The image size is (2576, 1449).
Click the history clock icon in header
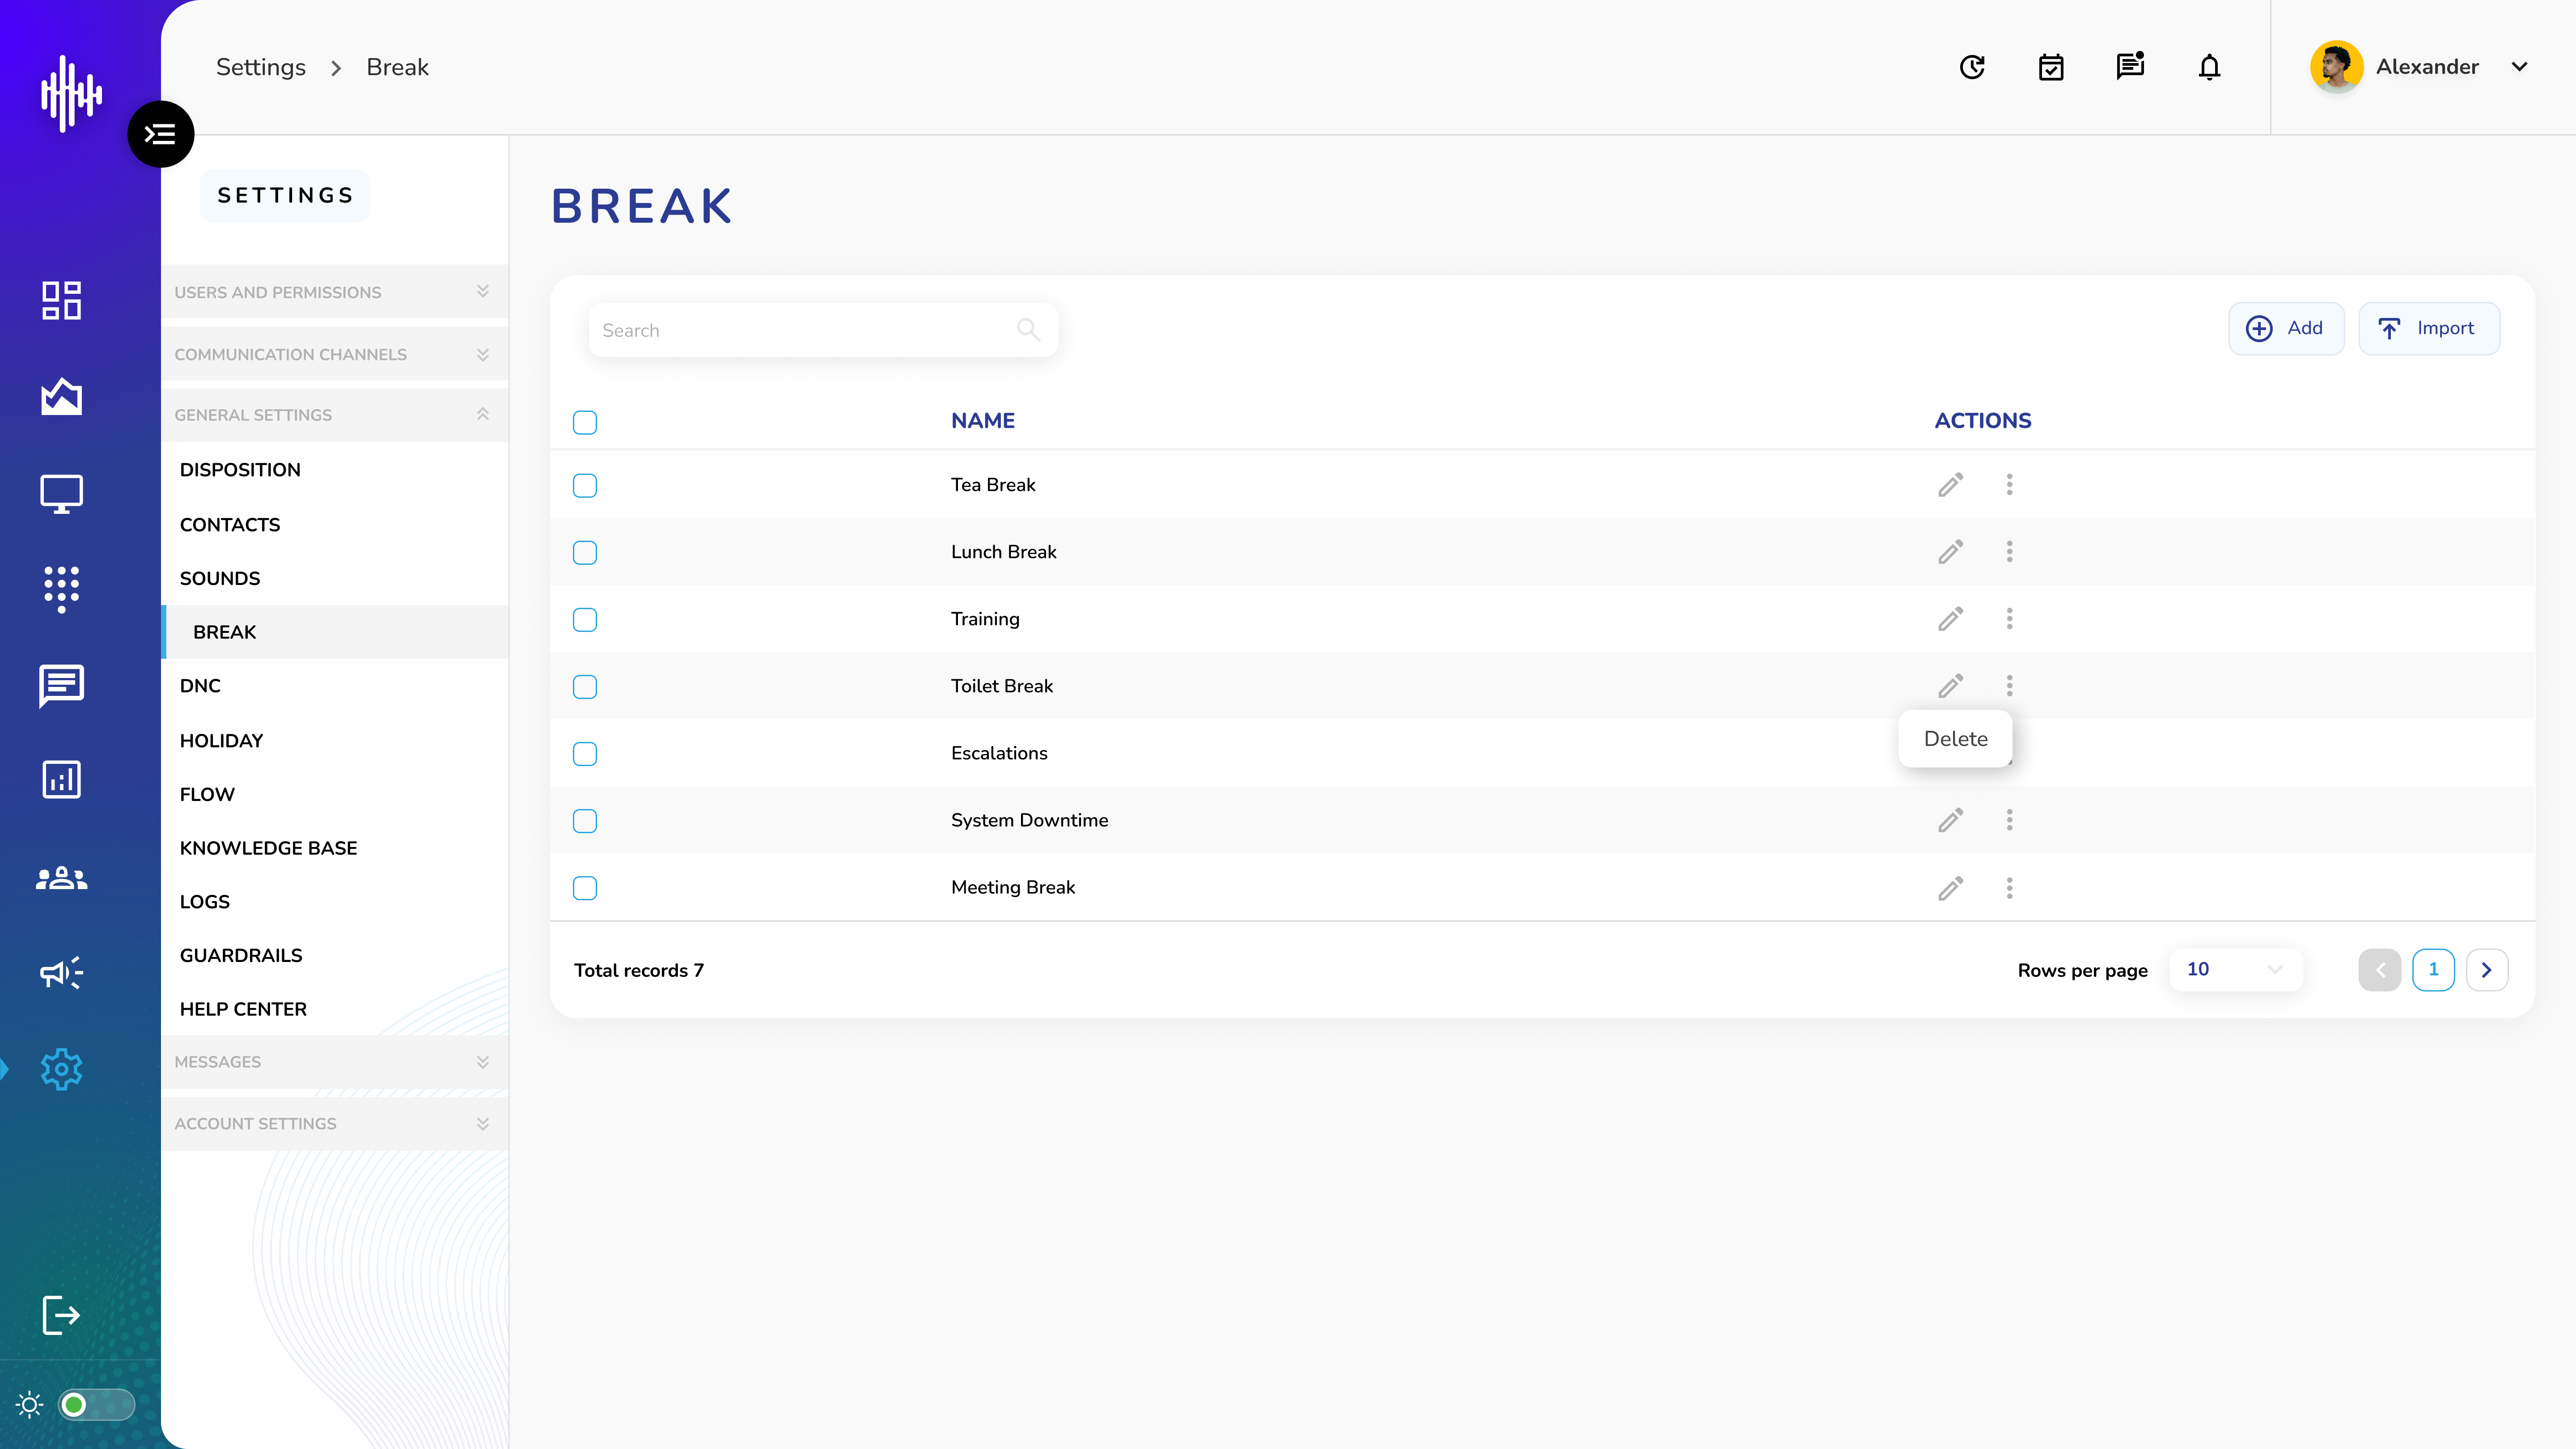pos(1972,67)
